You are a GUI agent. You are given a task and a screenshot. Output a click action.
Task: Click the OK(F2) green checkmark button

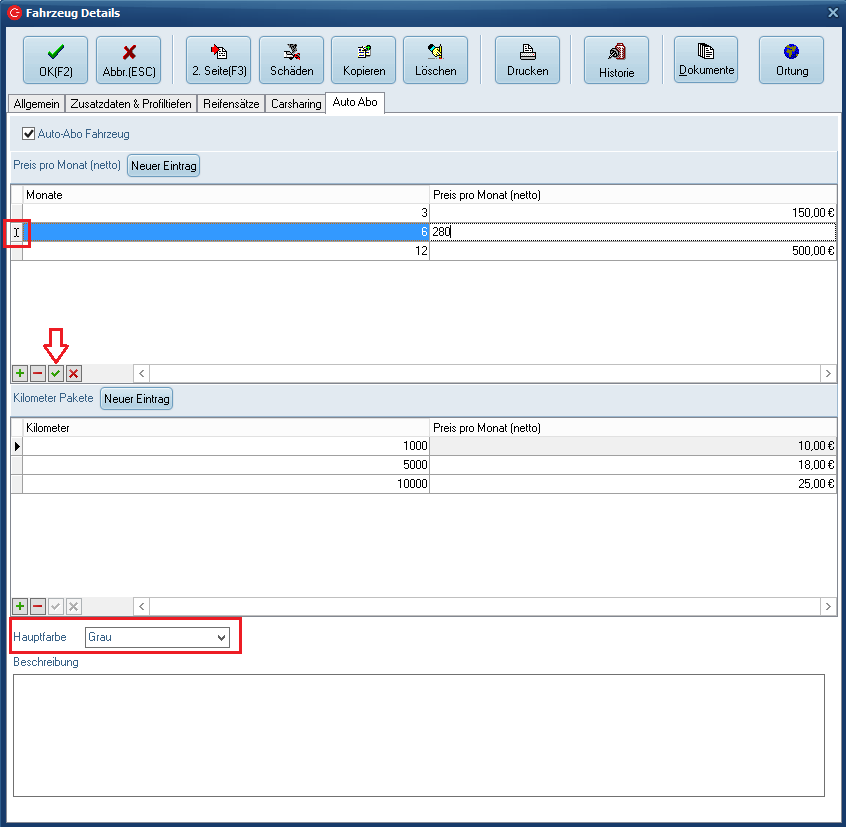(55, 60)
